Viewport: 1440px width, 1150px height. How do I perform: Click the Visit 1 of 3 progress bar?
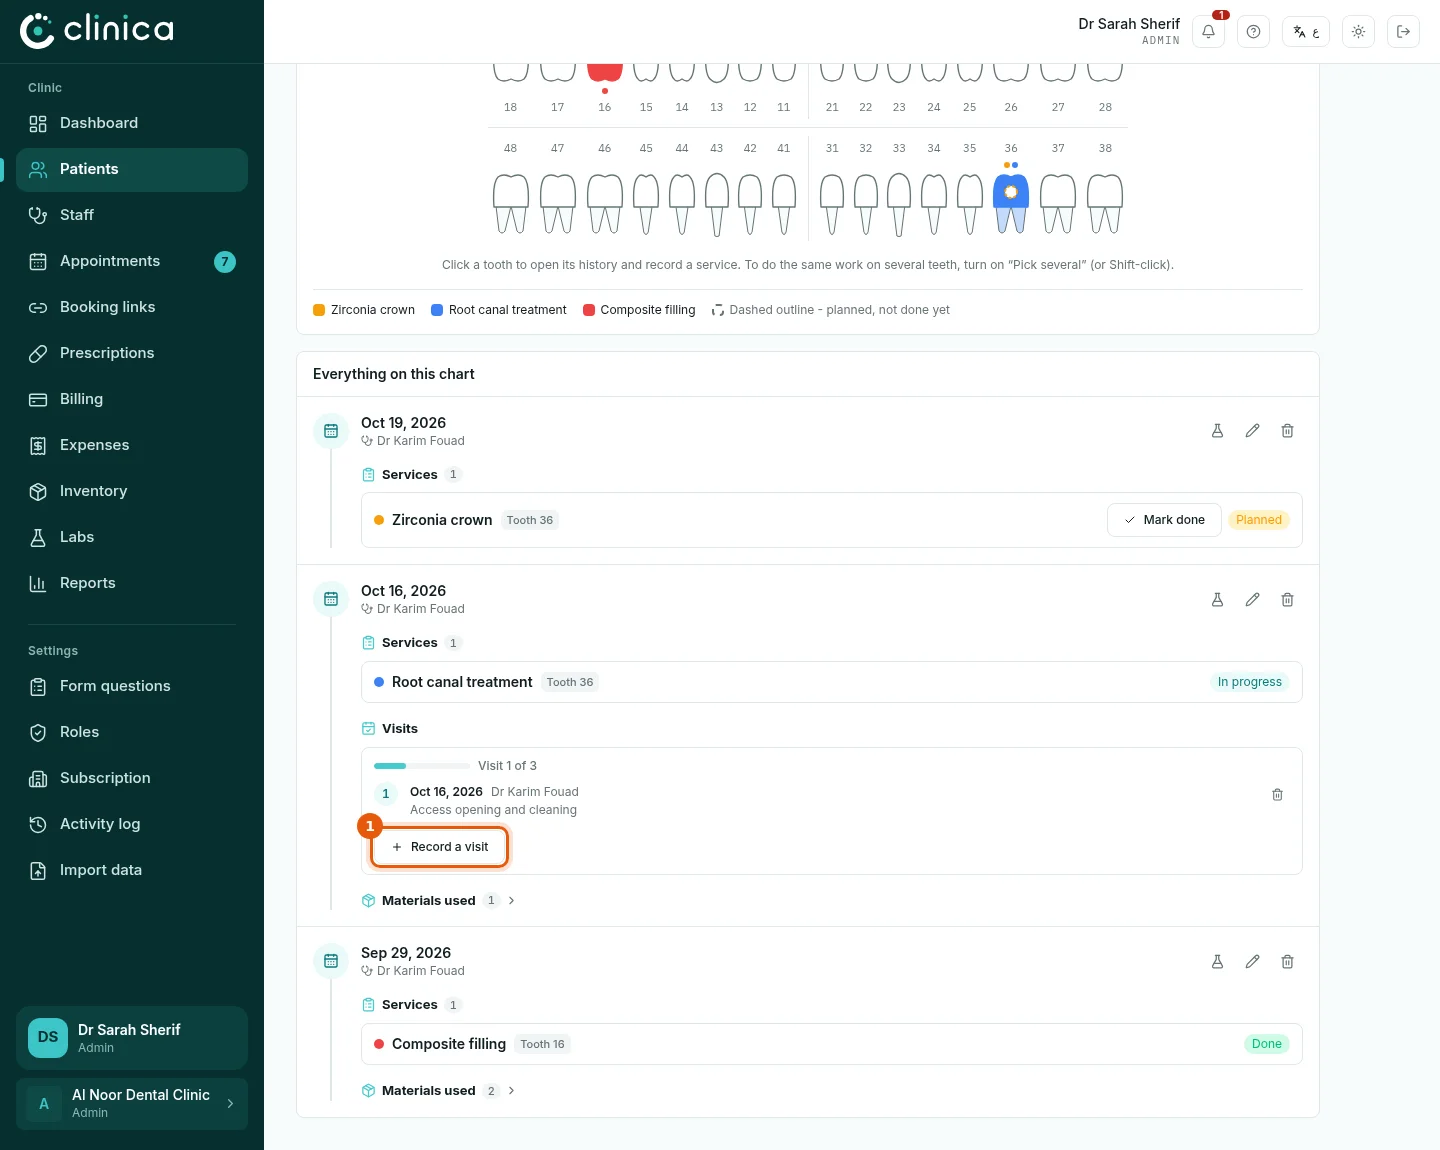click(422, 766)
